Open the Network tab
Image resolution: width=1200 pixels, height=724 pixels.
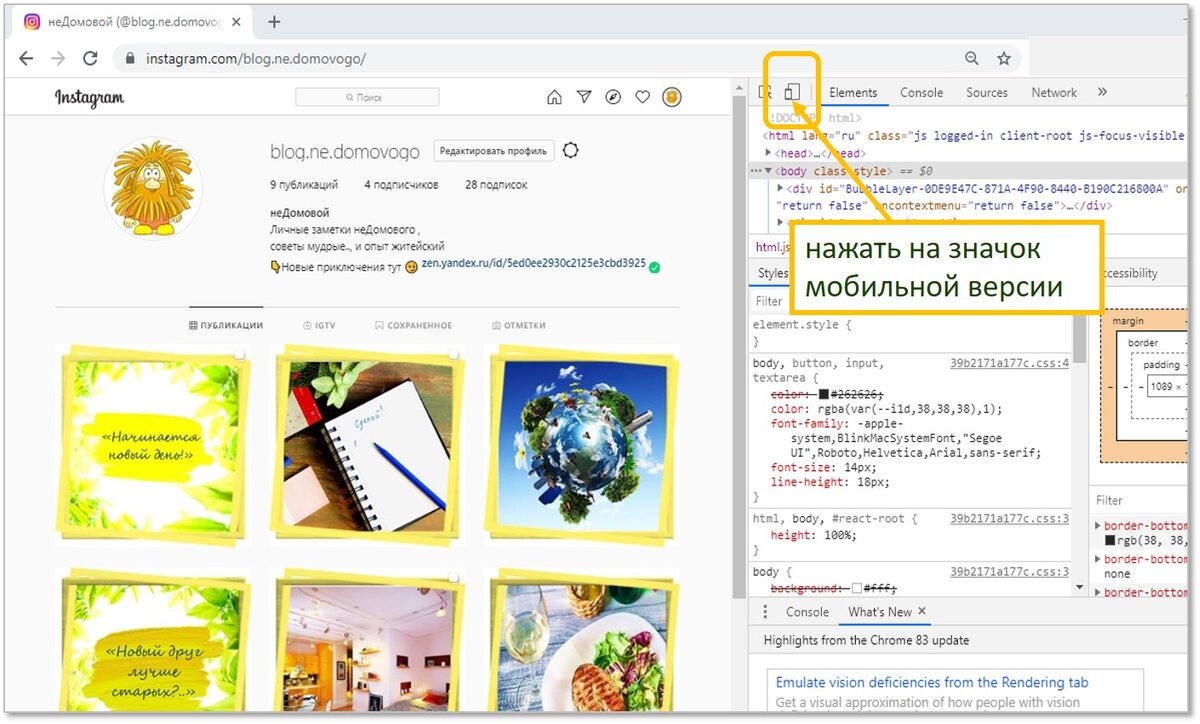pos(1054,92)
